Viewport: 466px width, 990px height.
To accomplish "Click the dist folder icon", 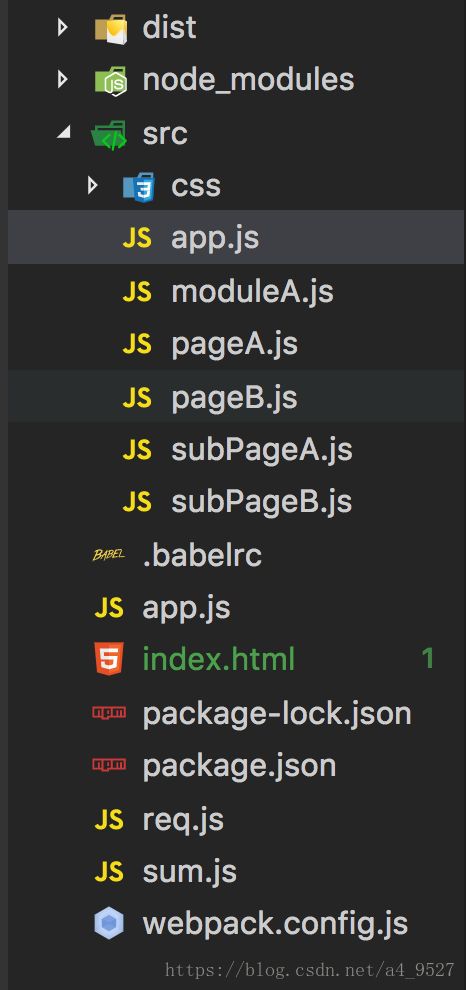I will pos(111,29).
